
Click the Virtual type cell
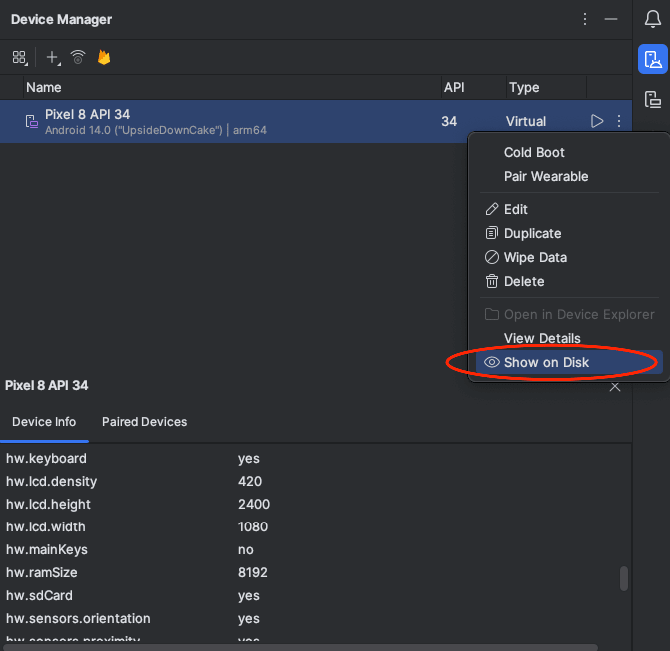pyautogui.click(x=526, y=121)
